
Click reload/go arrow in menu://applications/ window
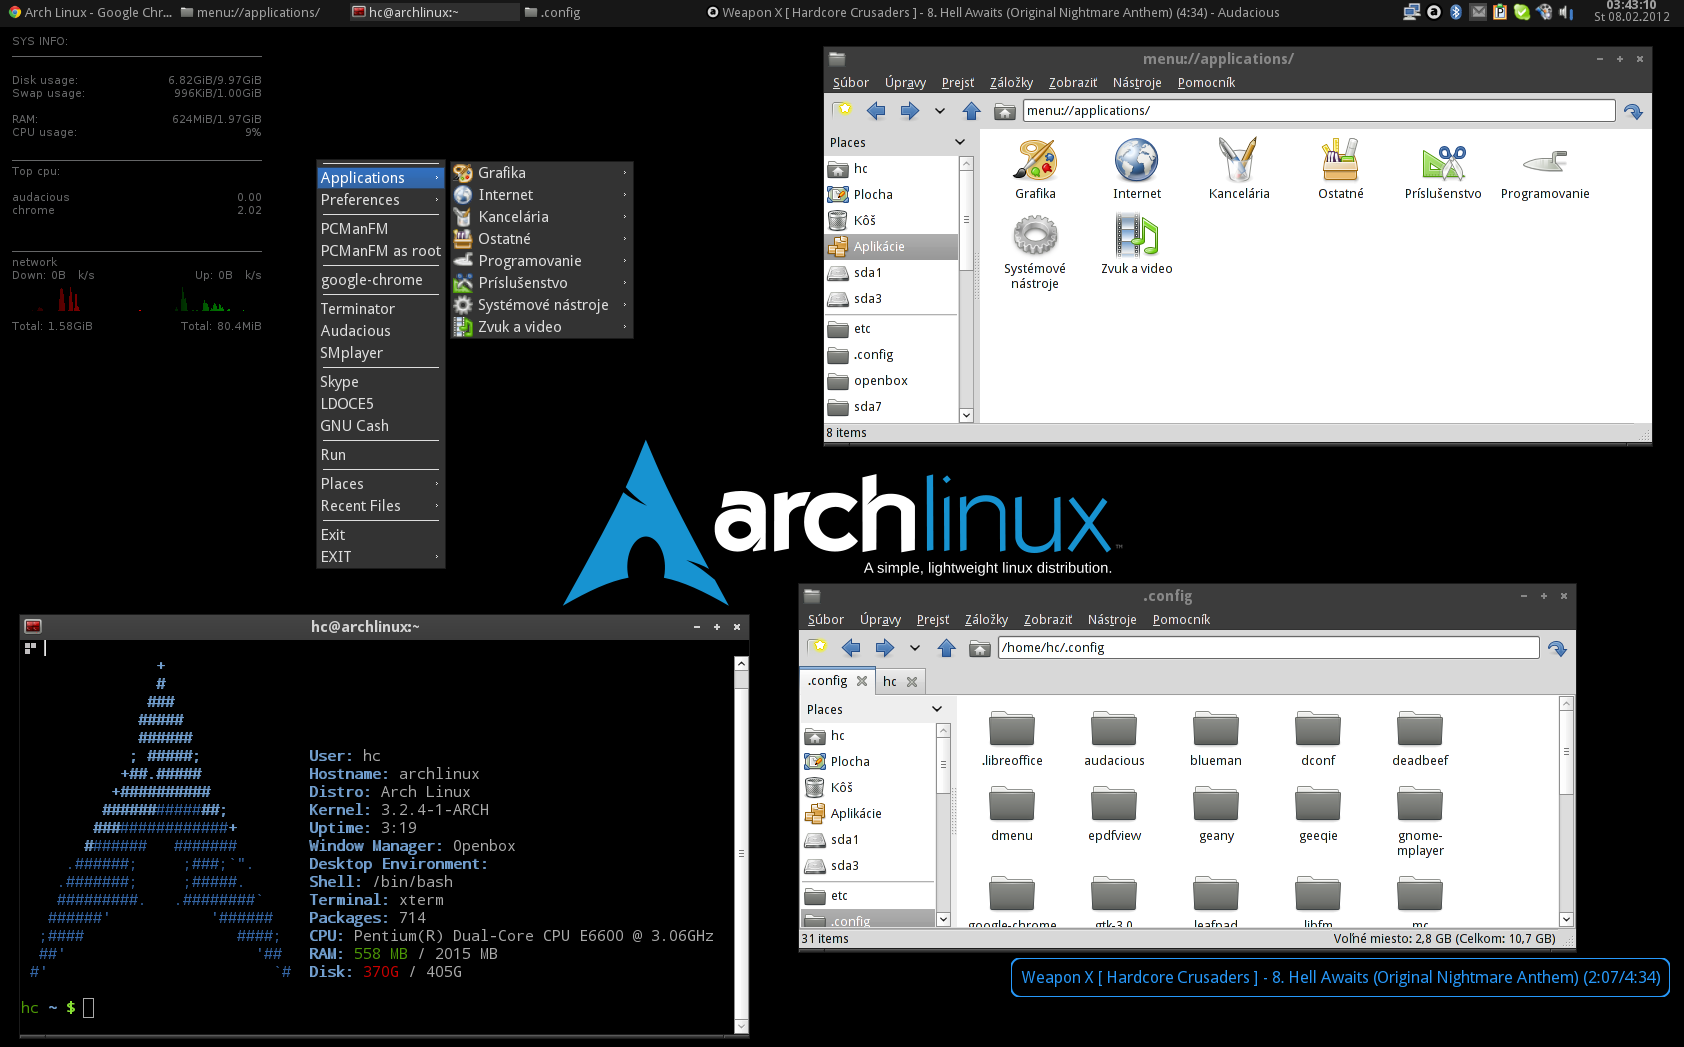point(1634,111)
